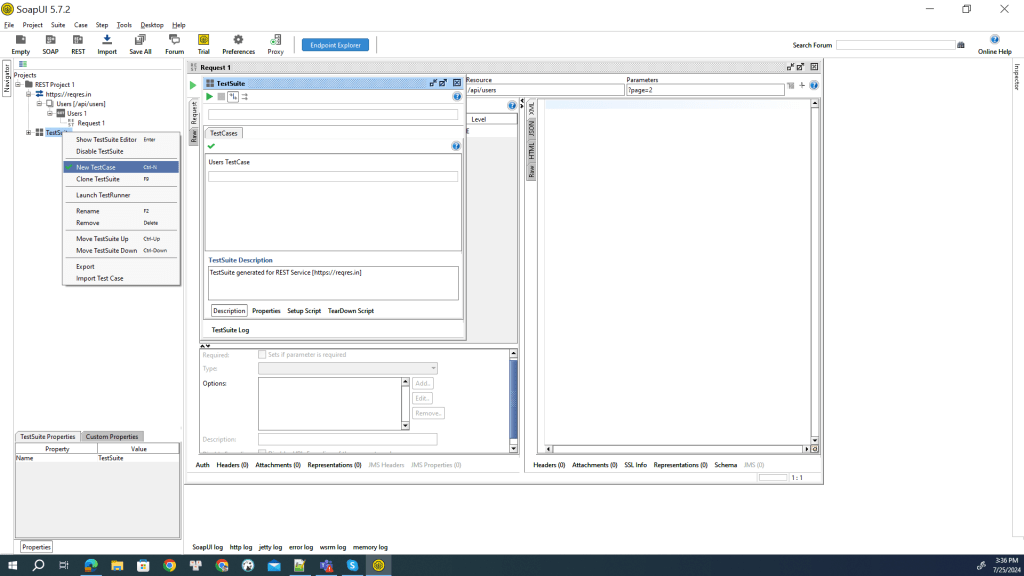
Task: Toggle the parallel run mode button in TestSuite
Action: pos(245,97)
